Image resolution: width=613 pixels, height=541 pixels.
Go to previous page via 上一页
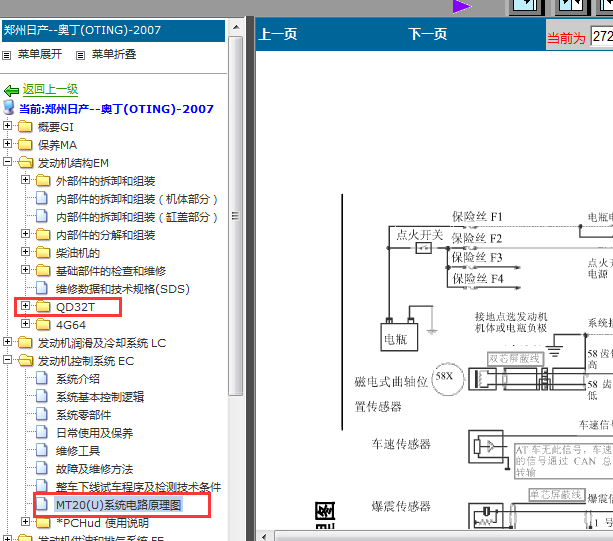click(x=278, y=34)
